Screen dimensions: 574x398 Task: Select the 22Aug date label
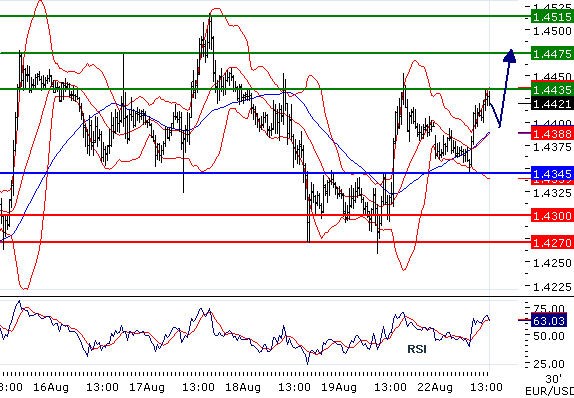point(435,387)
